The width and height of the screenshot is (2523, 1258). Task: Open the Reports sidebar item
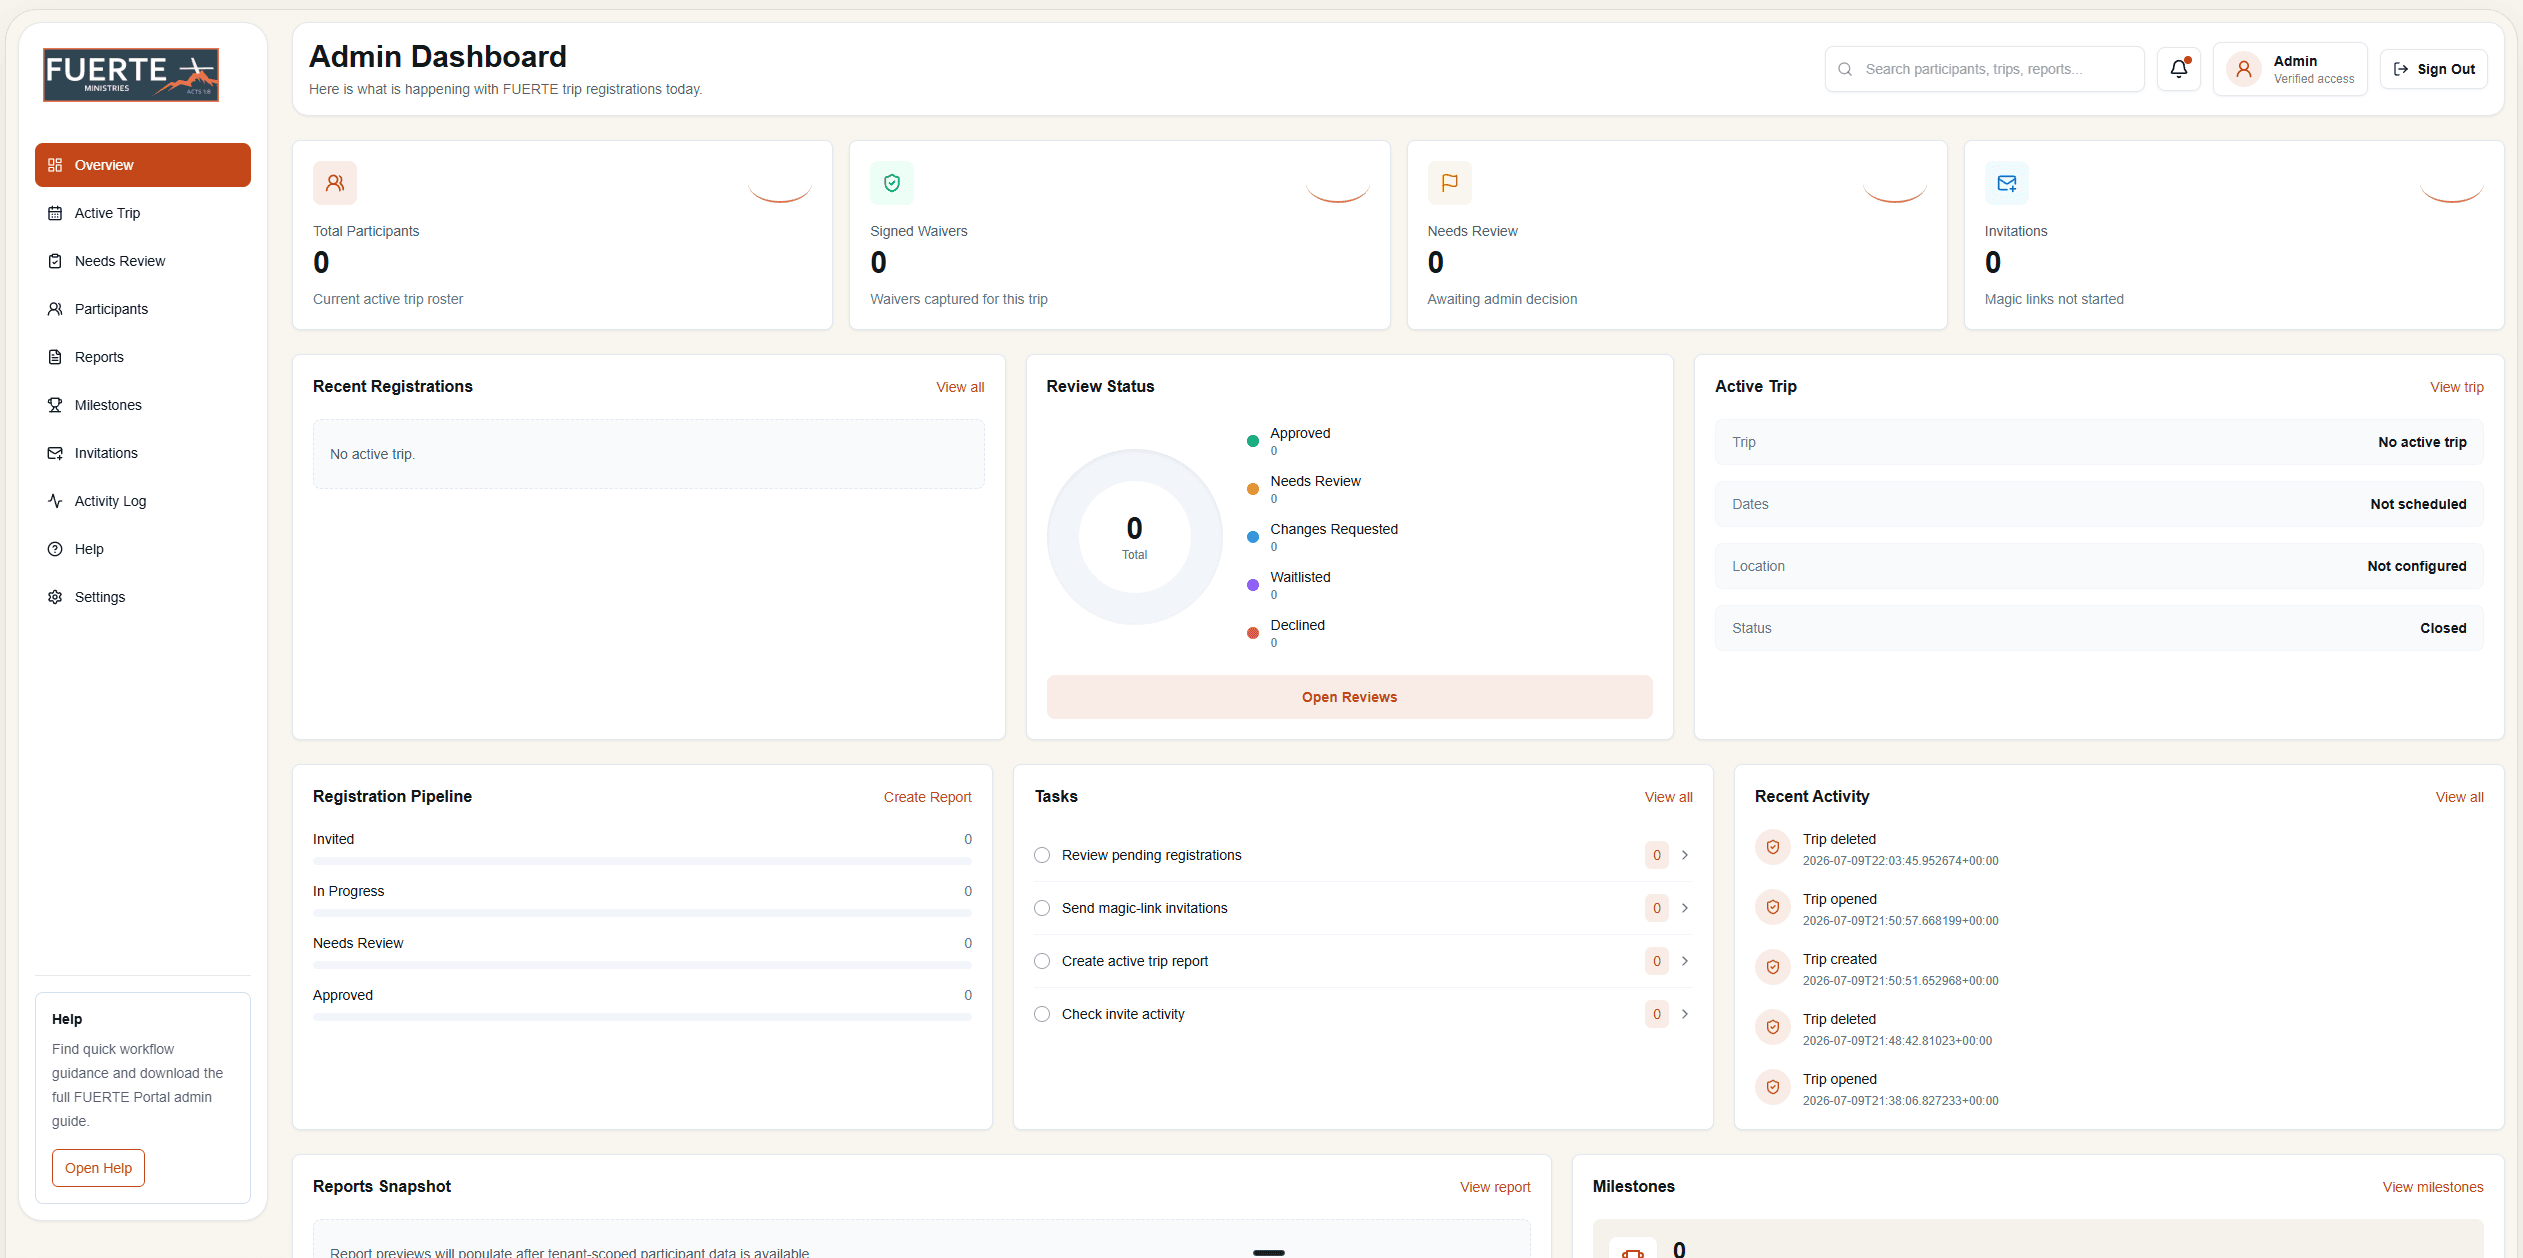143,357
